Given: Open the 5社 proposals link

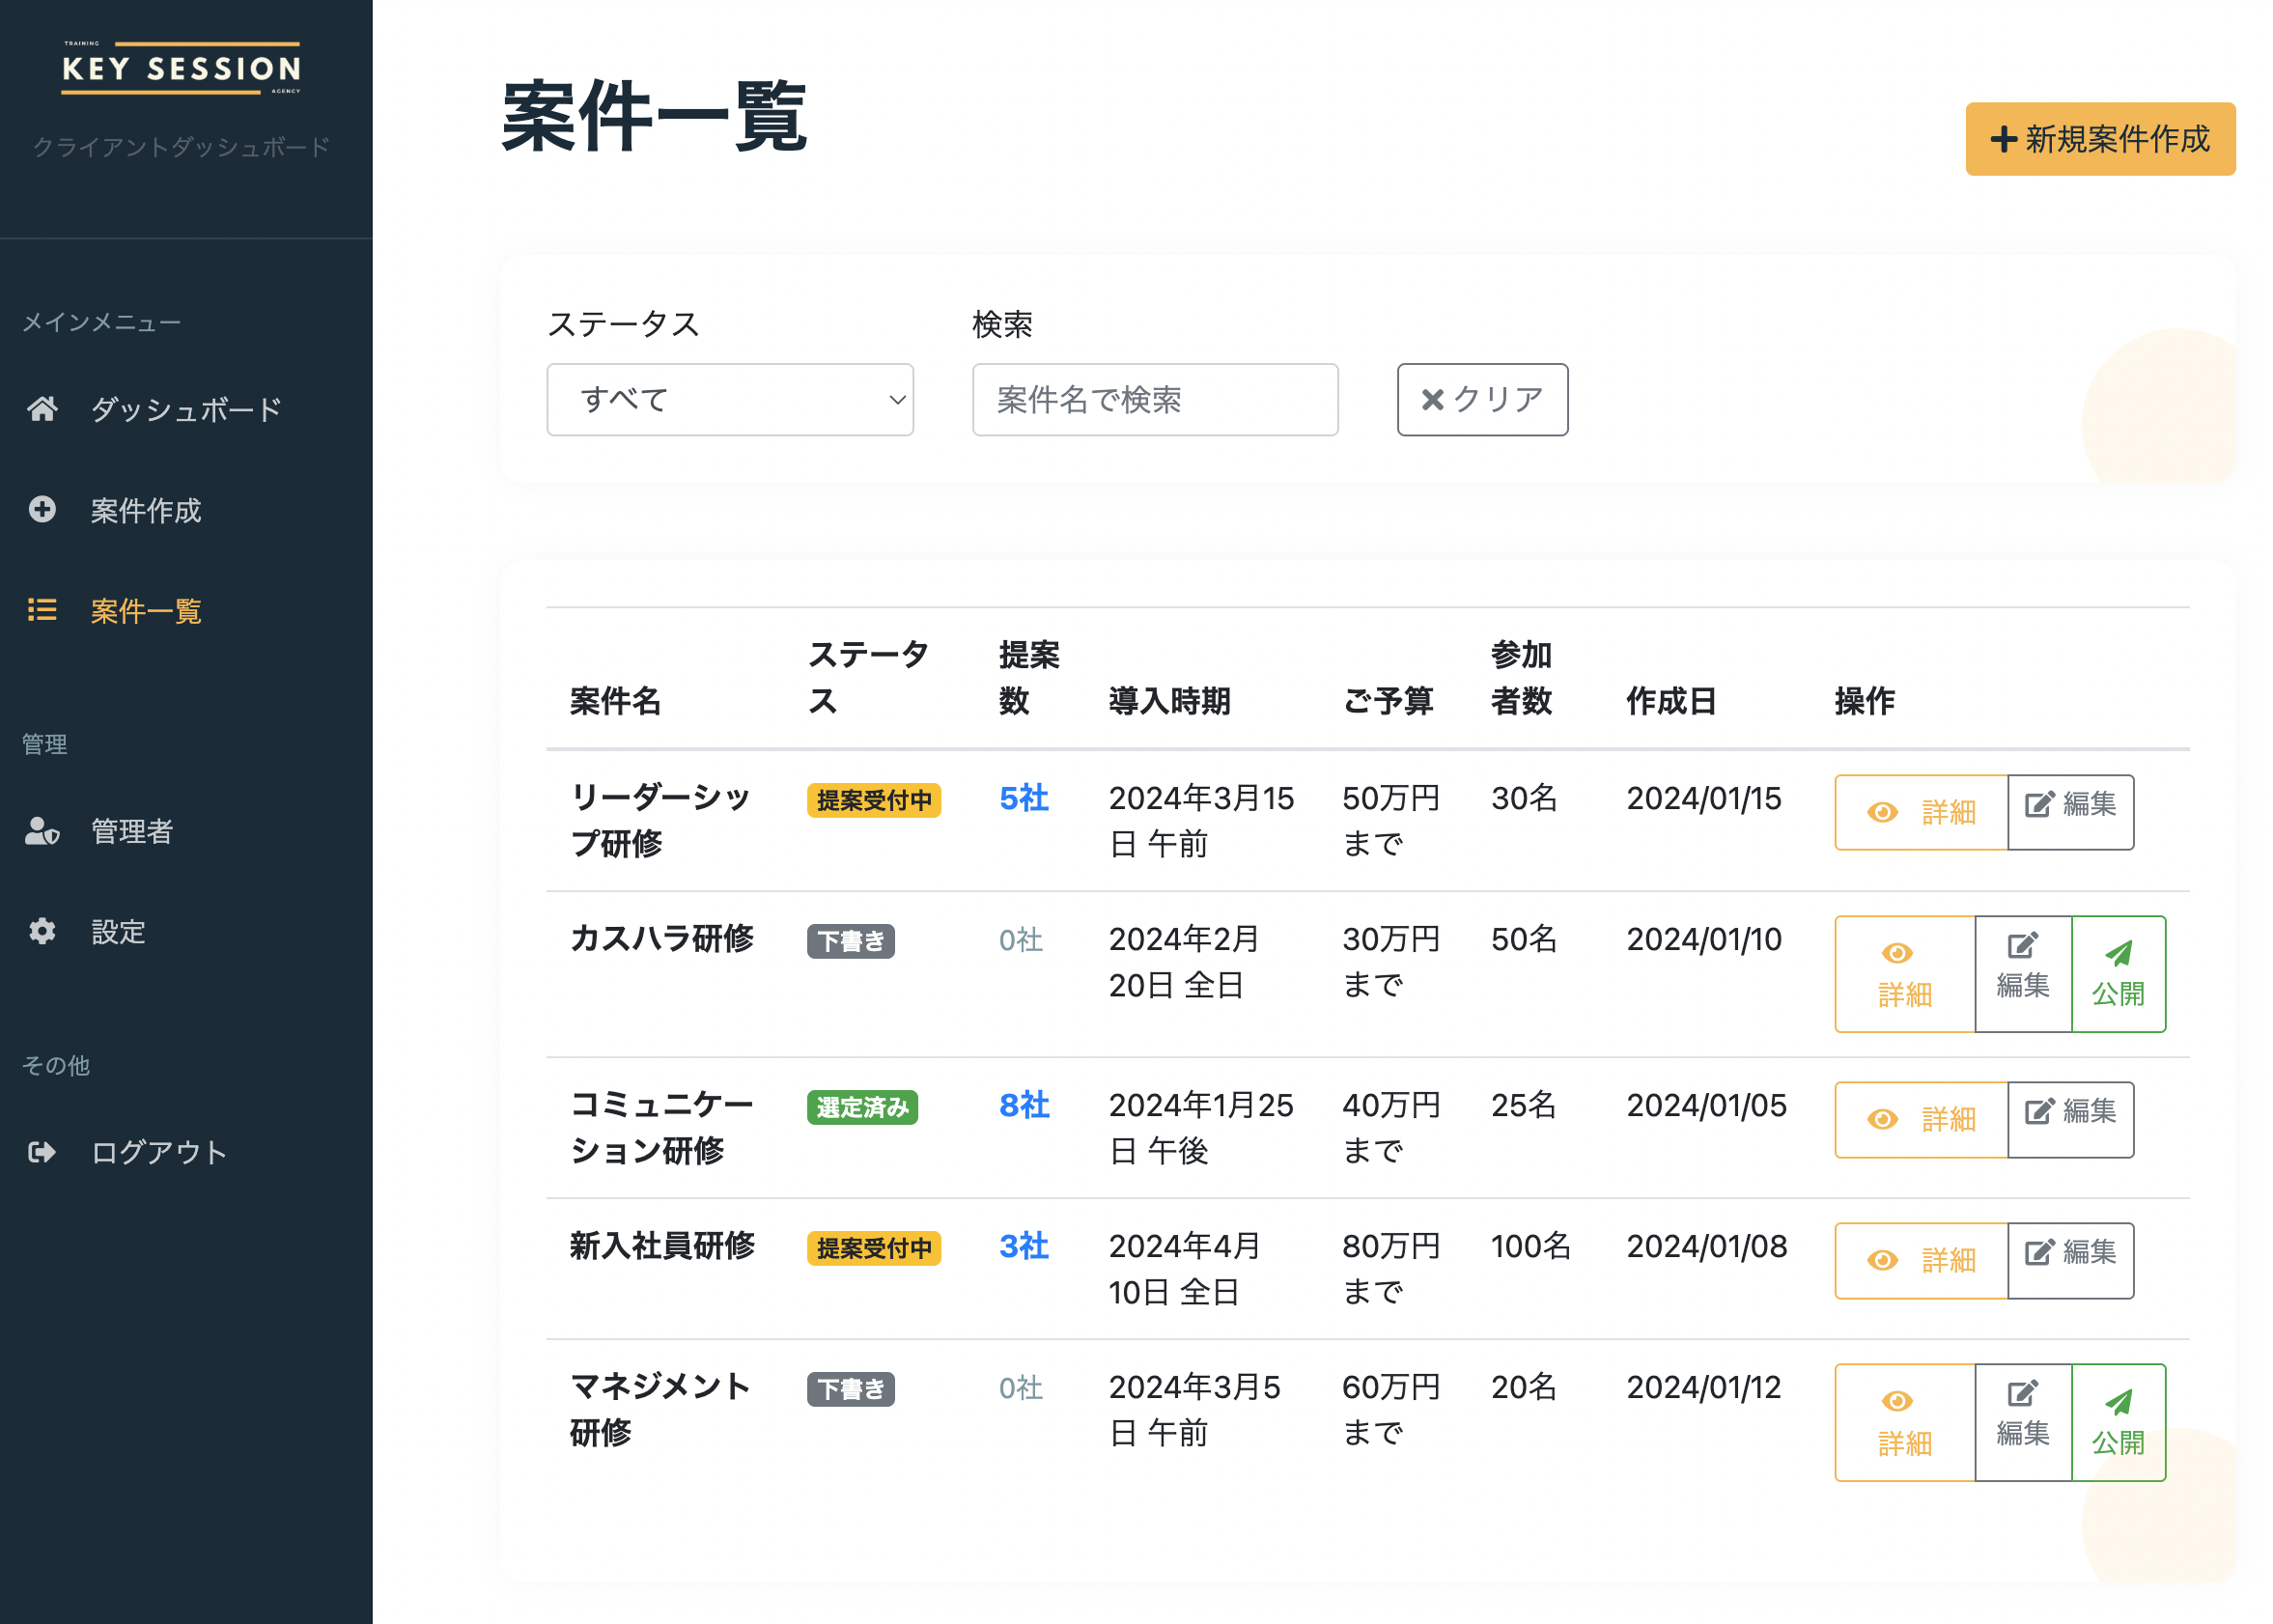Looking at the screenshot, I should click(1023, 798).
